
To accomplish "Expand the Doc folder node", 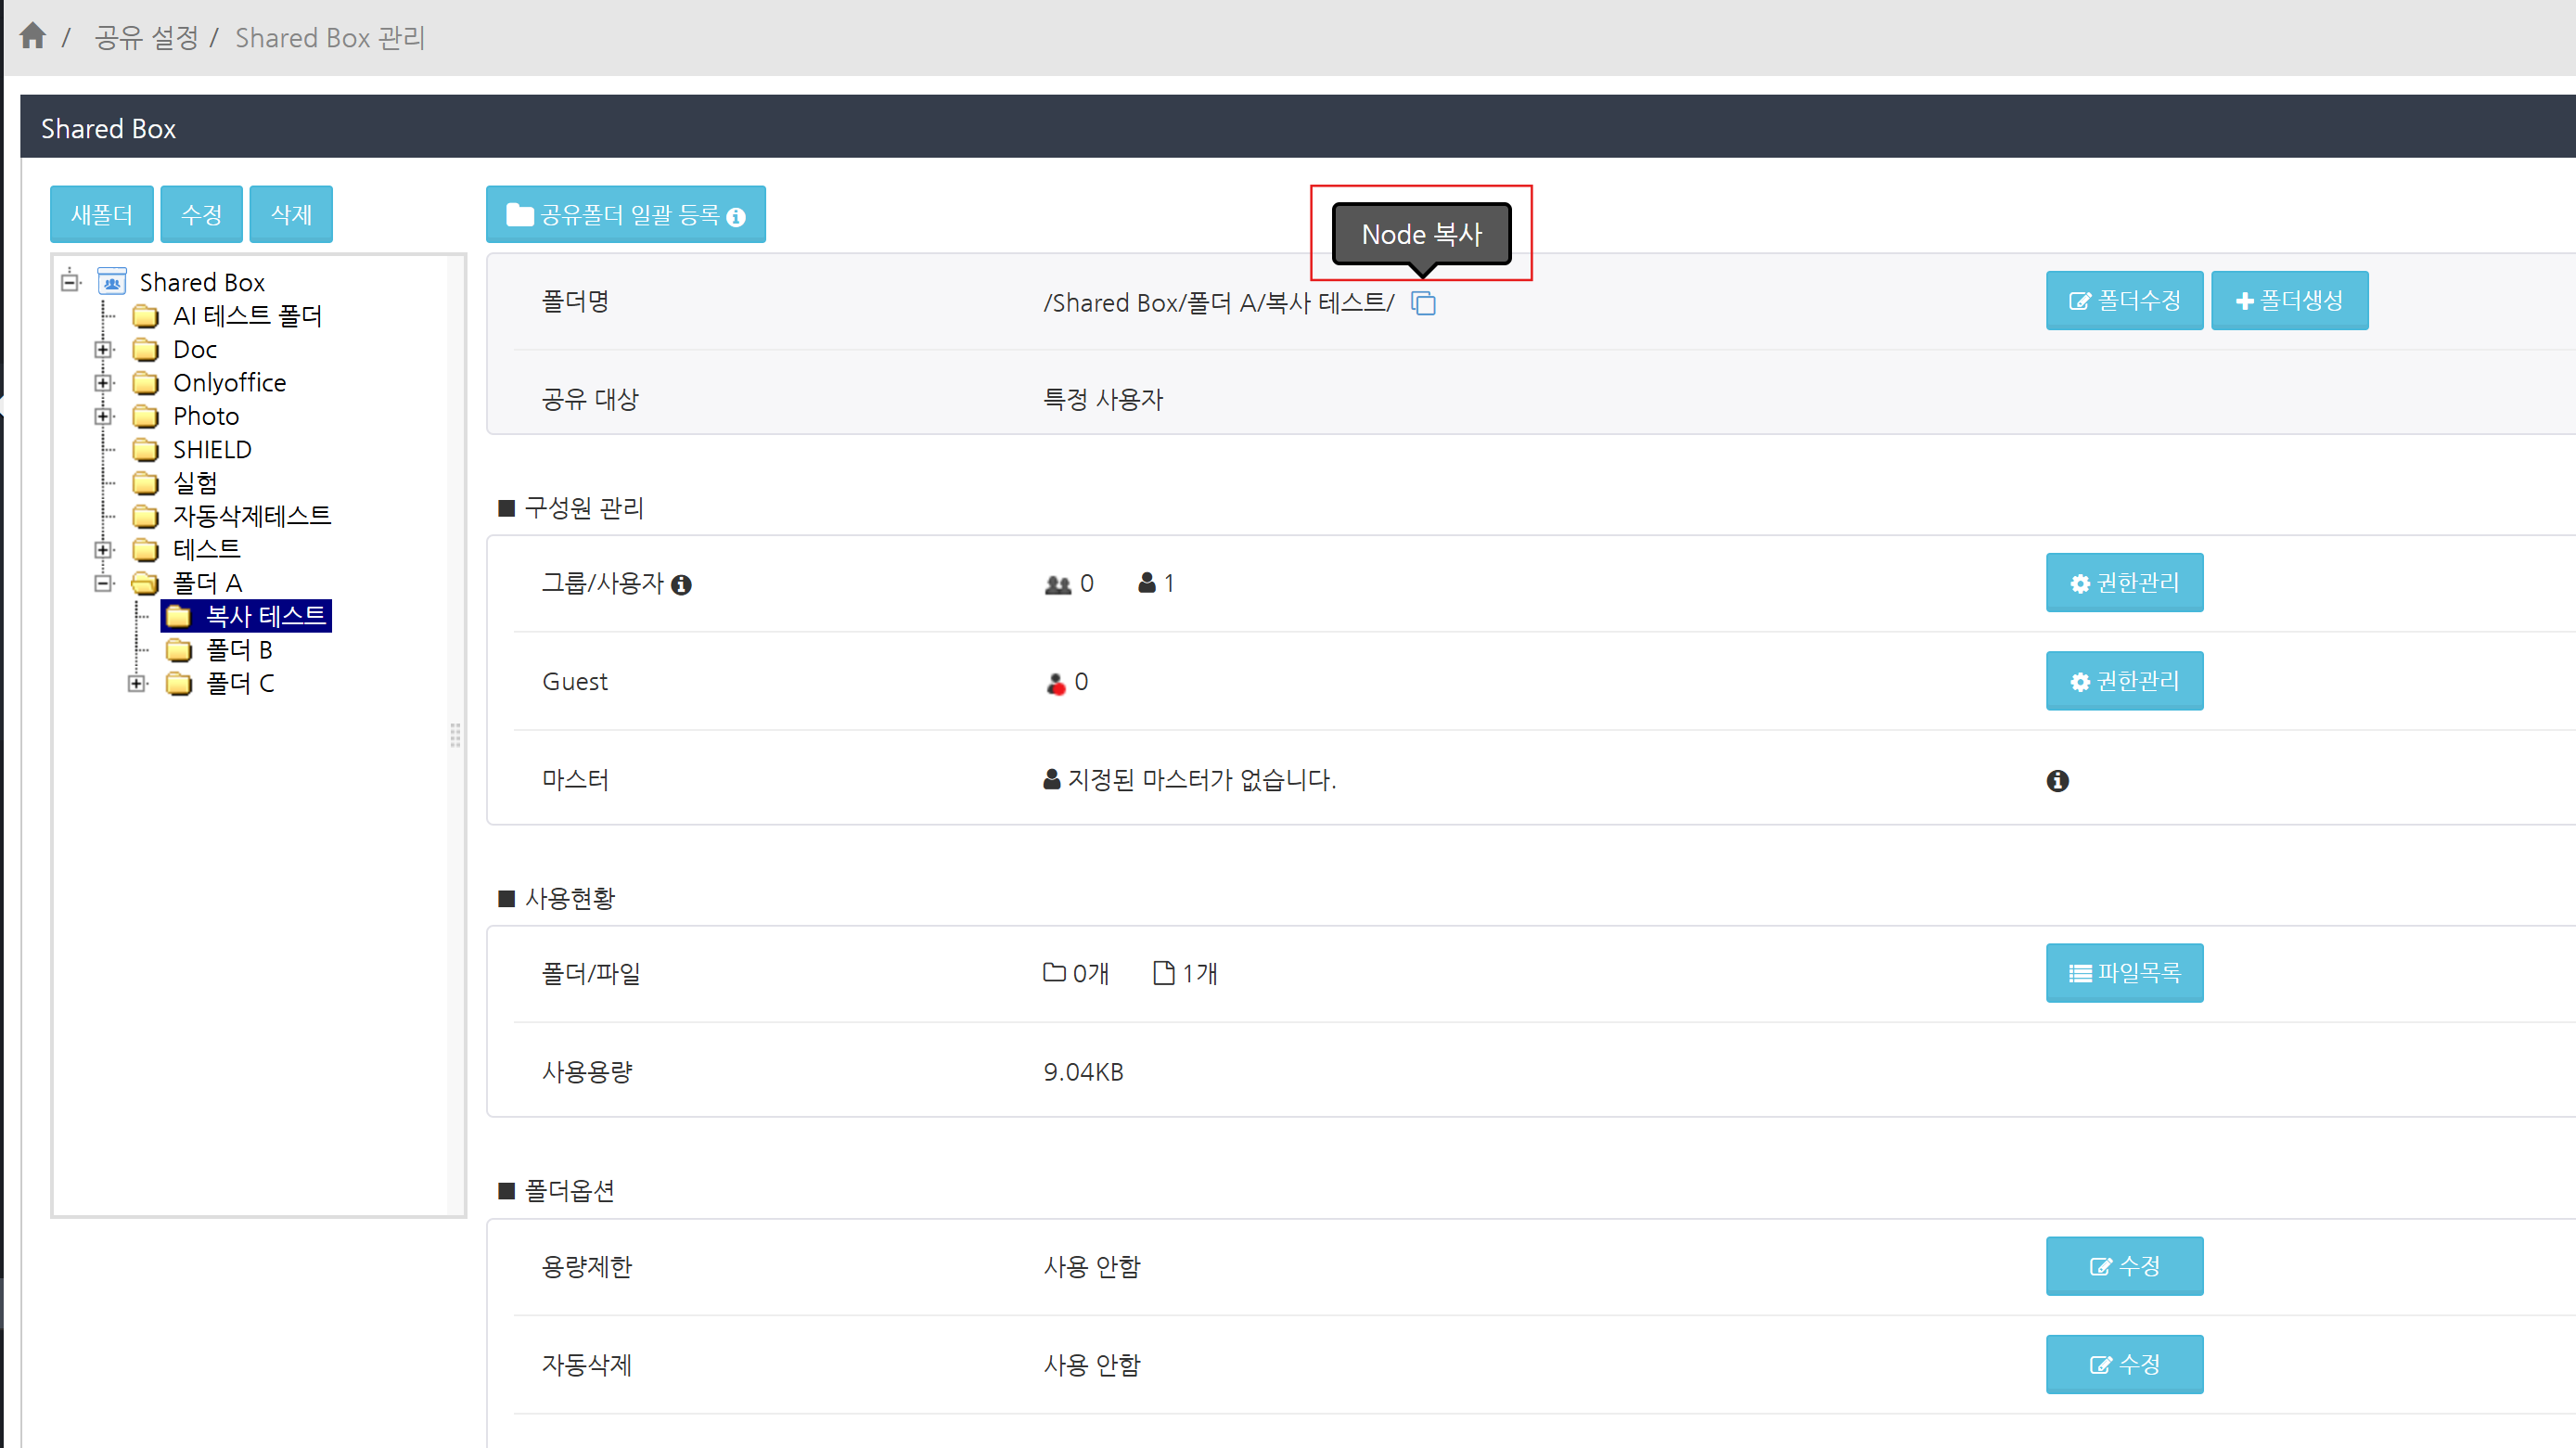I will click(103, 349).
